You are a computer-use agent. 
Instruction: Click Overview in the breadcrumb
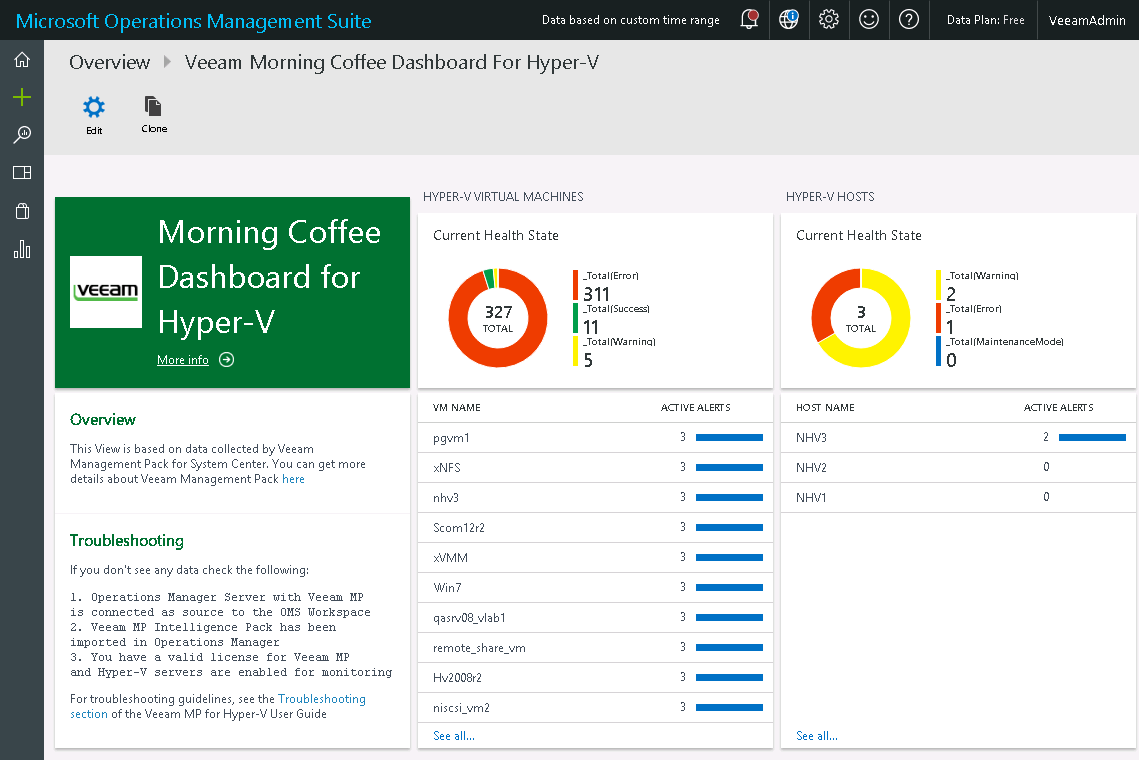[110, 62]
